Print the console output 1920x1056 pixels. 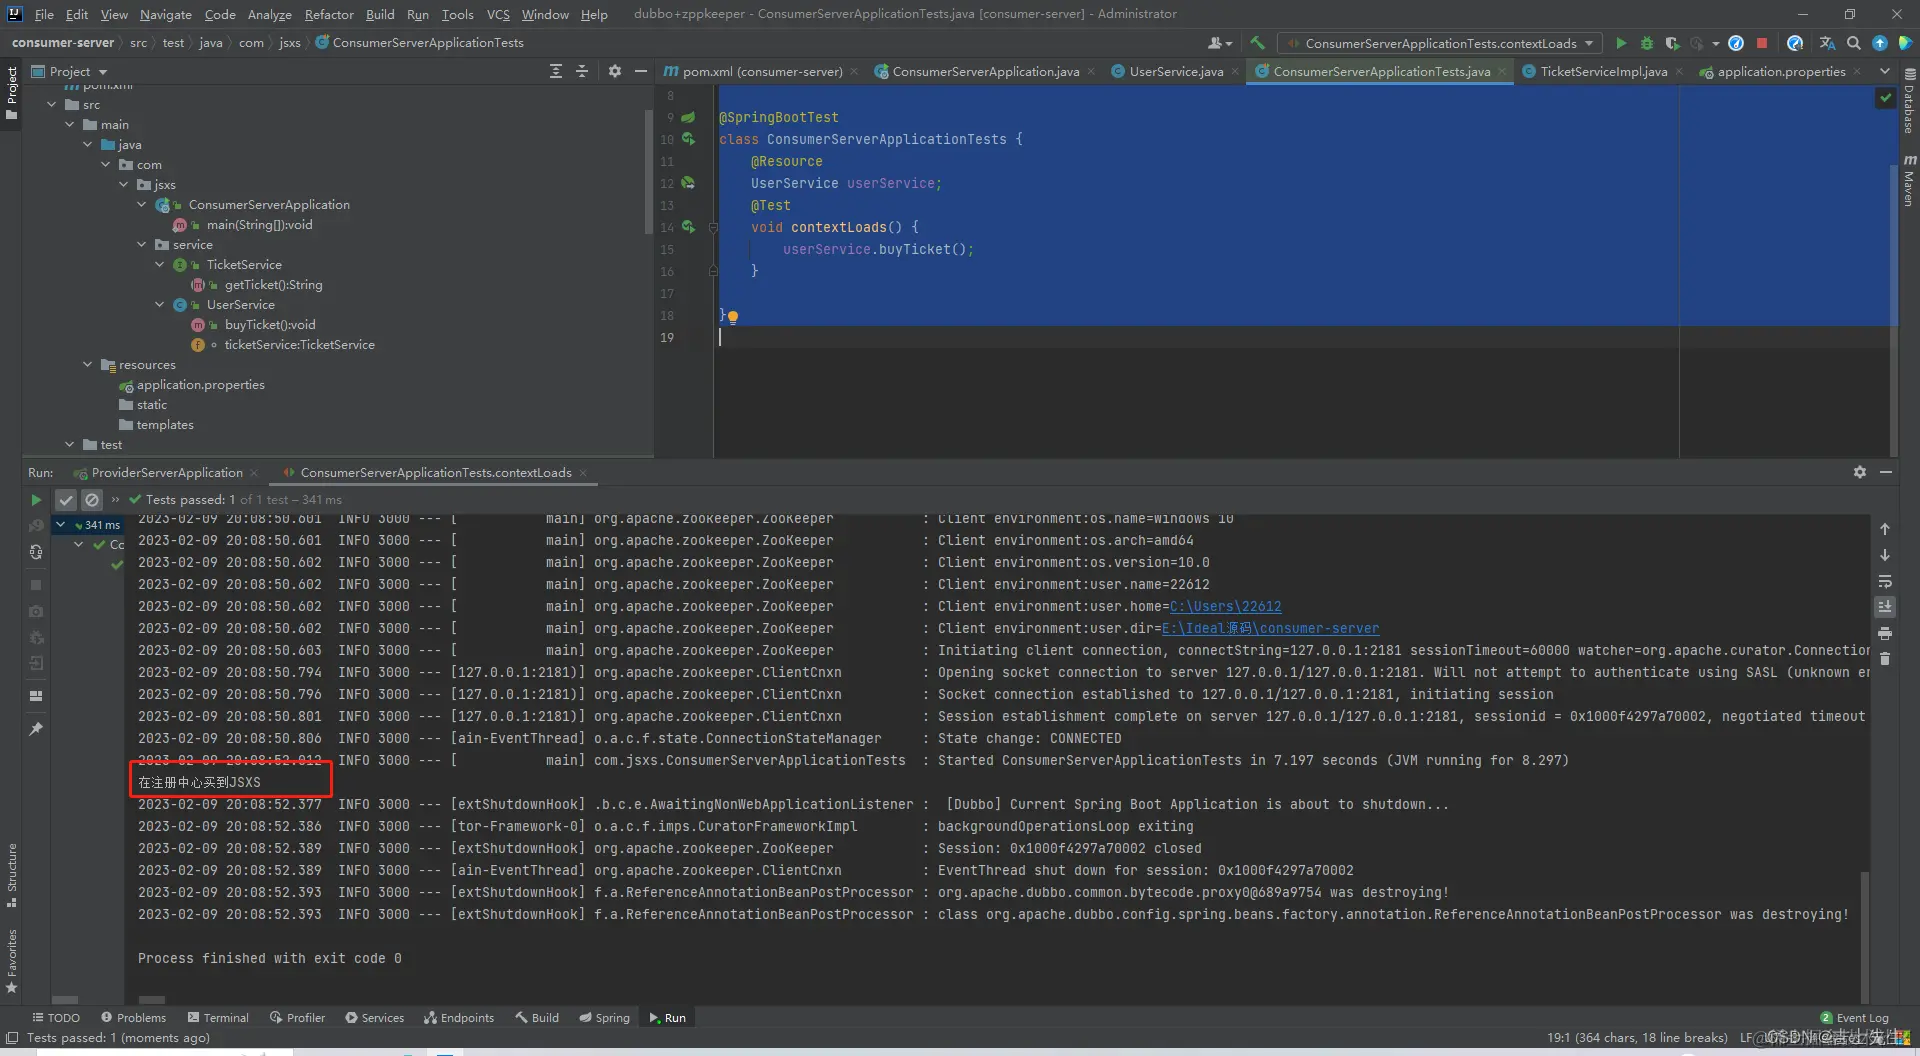[1884, 633]
